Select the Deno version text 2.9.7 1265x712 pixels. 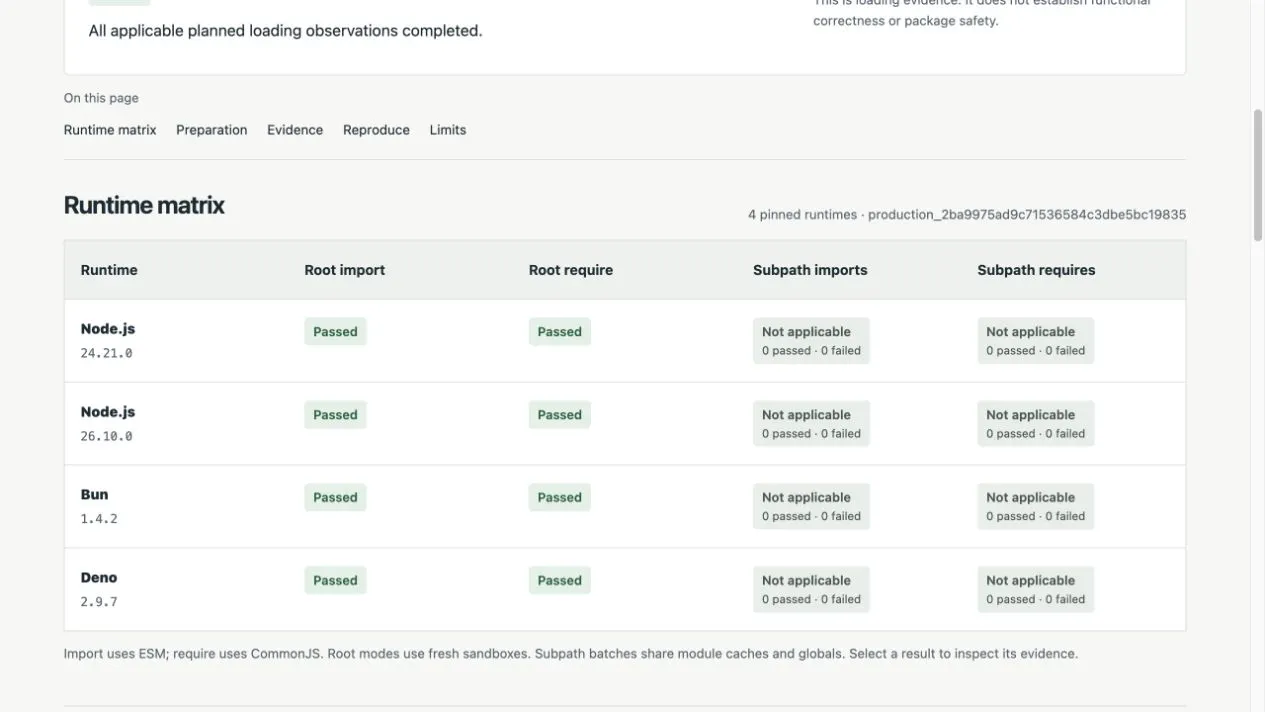(x=99, y=602)
